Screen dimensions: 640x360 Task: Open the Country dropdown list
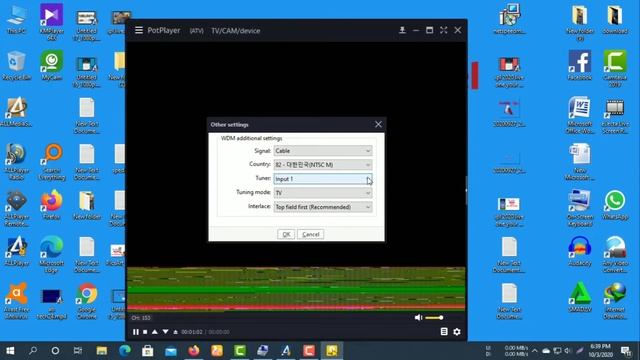pyautogui.click(x=323, y=165)
